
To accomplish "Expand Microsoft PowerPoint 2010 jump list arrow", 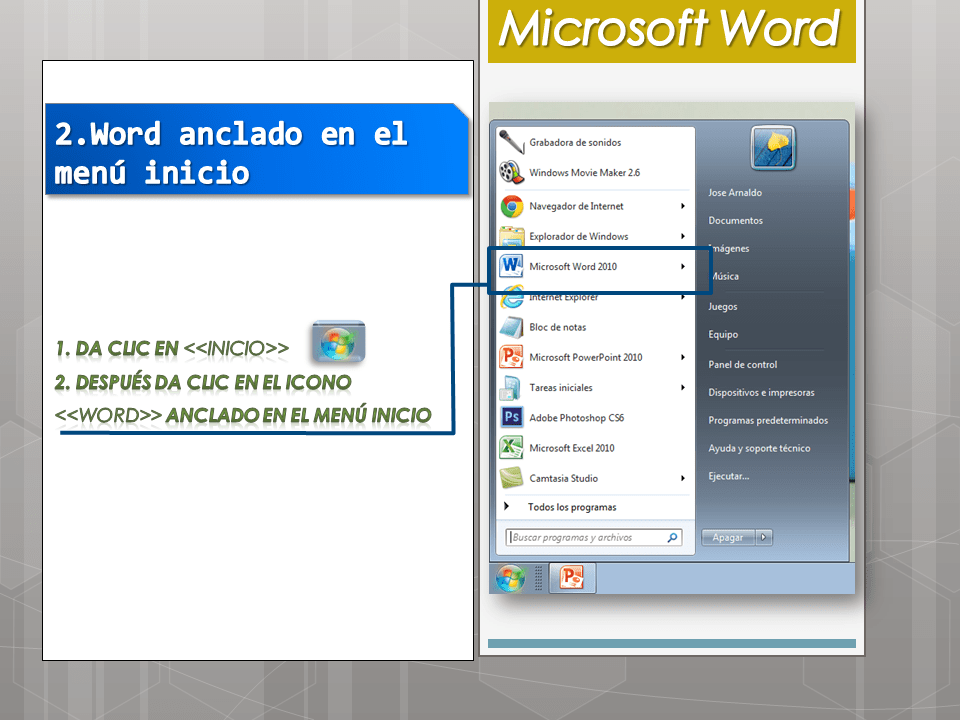I will click(x=683, y=357).
